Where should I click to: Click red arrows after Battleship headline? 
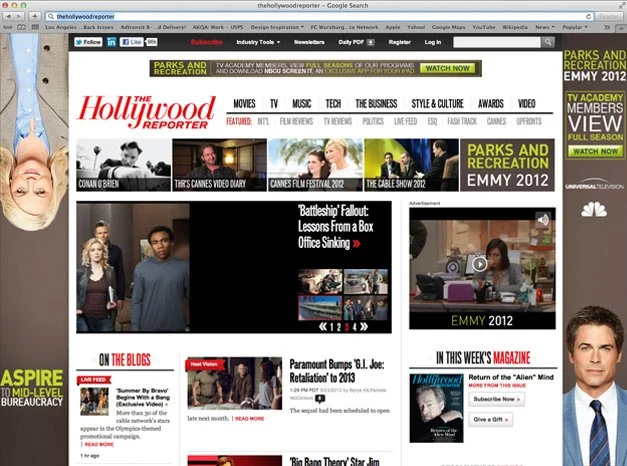point(356,243)
